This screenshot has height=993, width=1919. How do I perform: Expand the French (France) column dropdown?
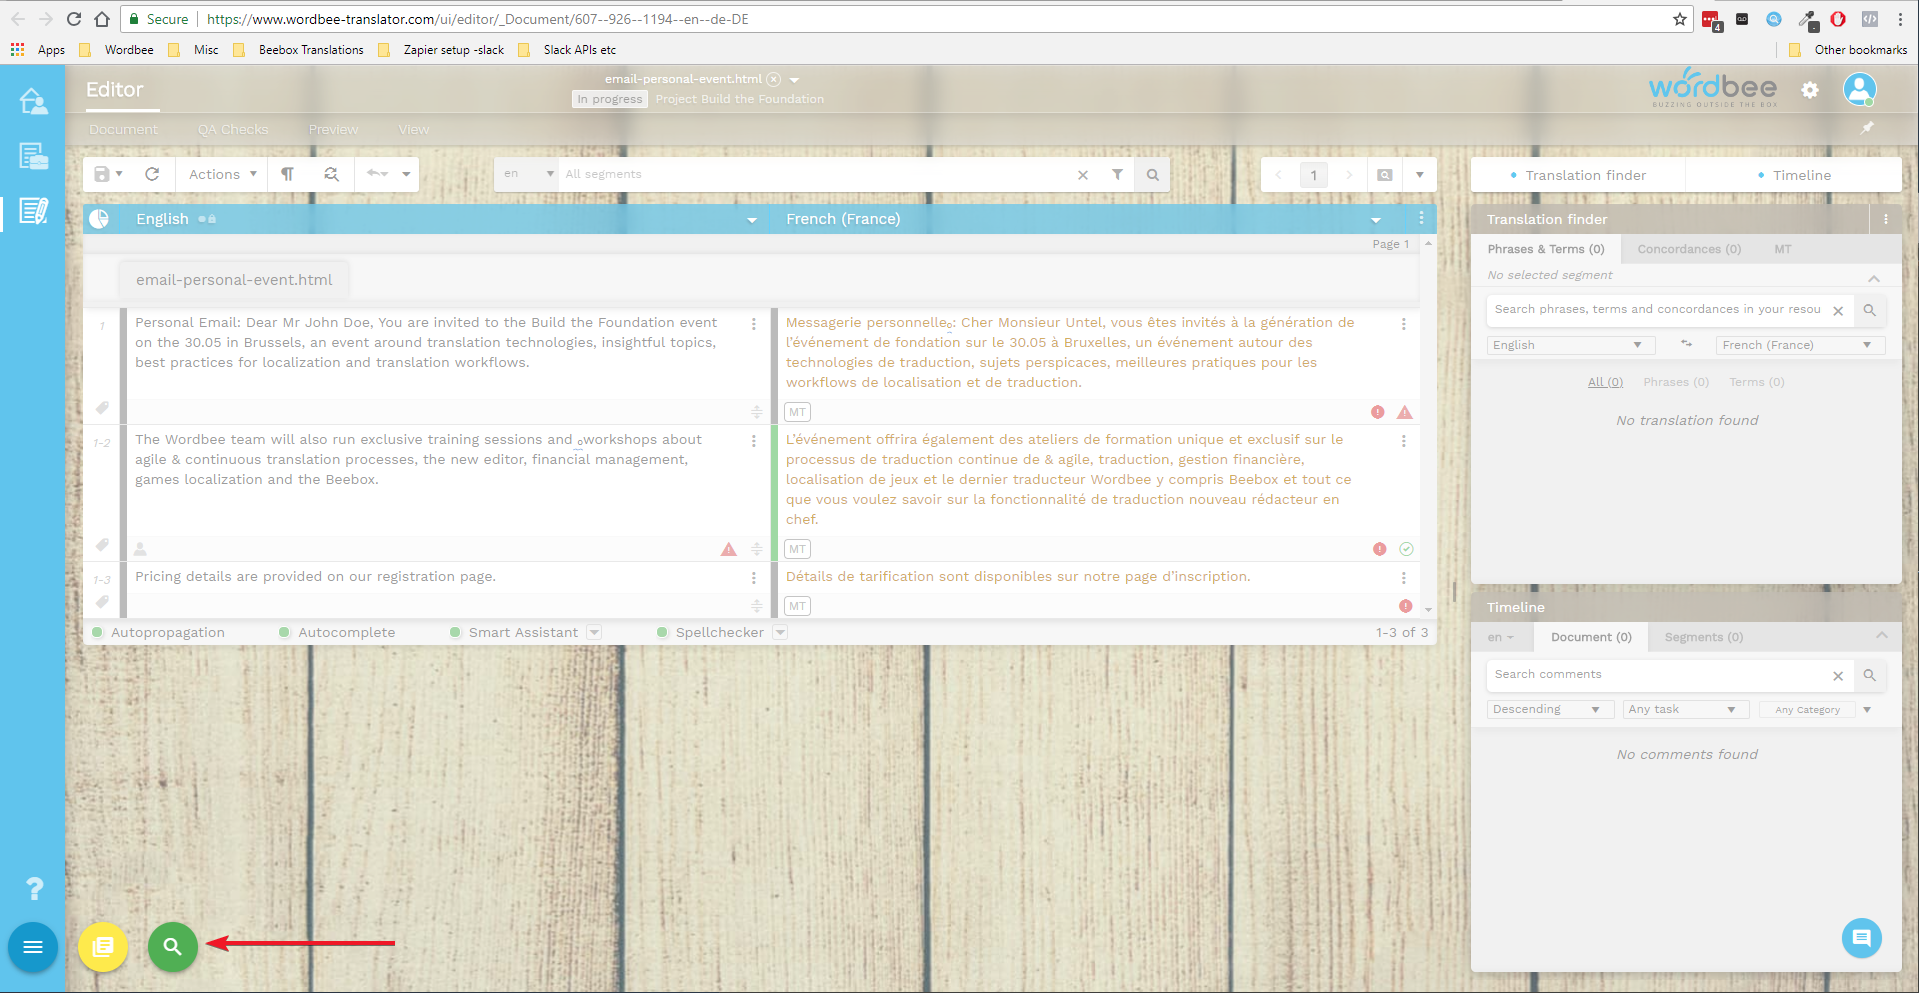point(1376,220)
